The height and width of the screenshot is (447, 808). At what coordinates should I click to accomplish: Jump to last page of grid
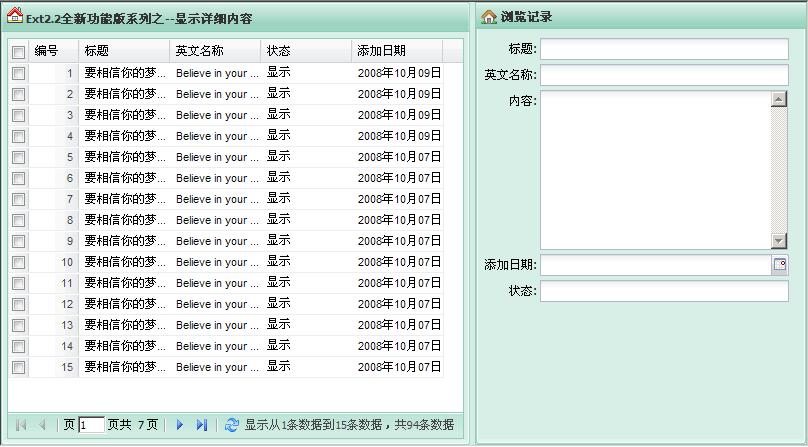tap(201, 425)
